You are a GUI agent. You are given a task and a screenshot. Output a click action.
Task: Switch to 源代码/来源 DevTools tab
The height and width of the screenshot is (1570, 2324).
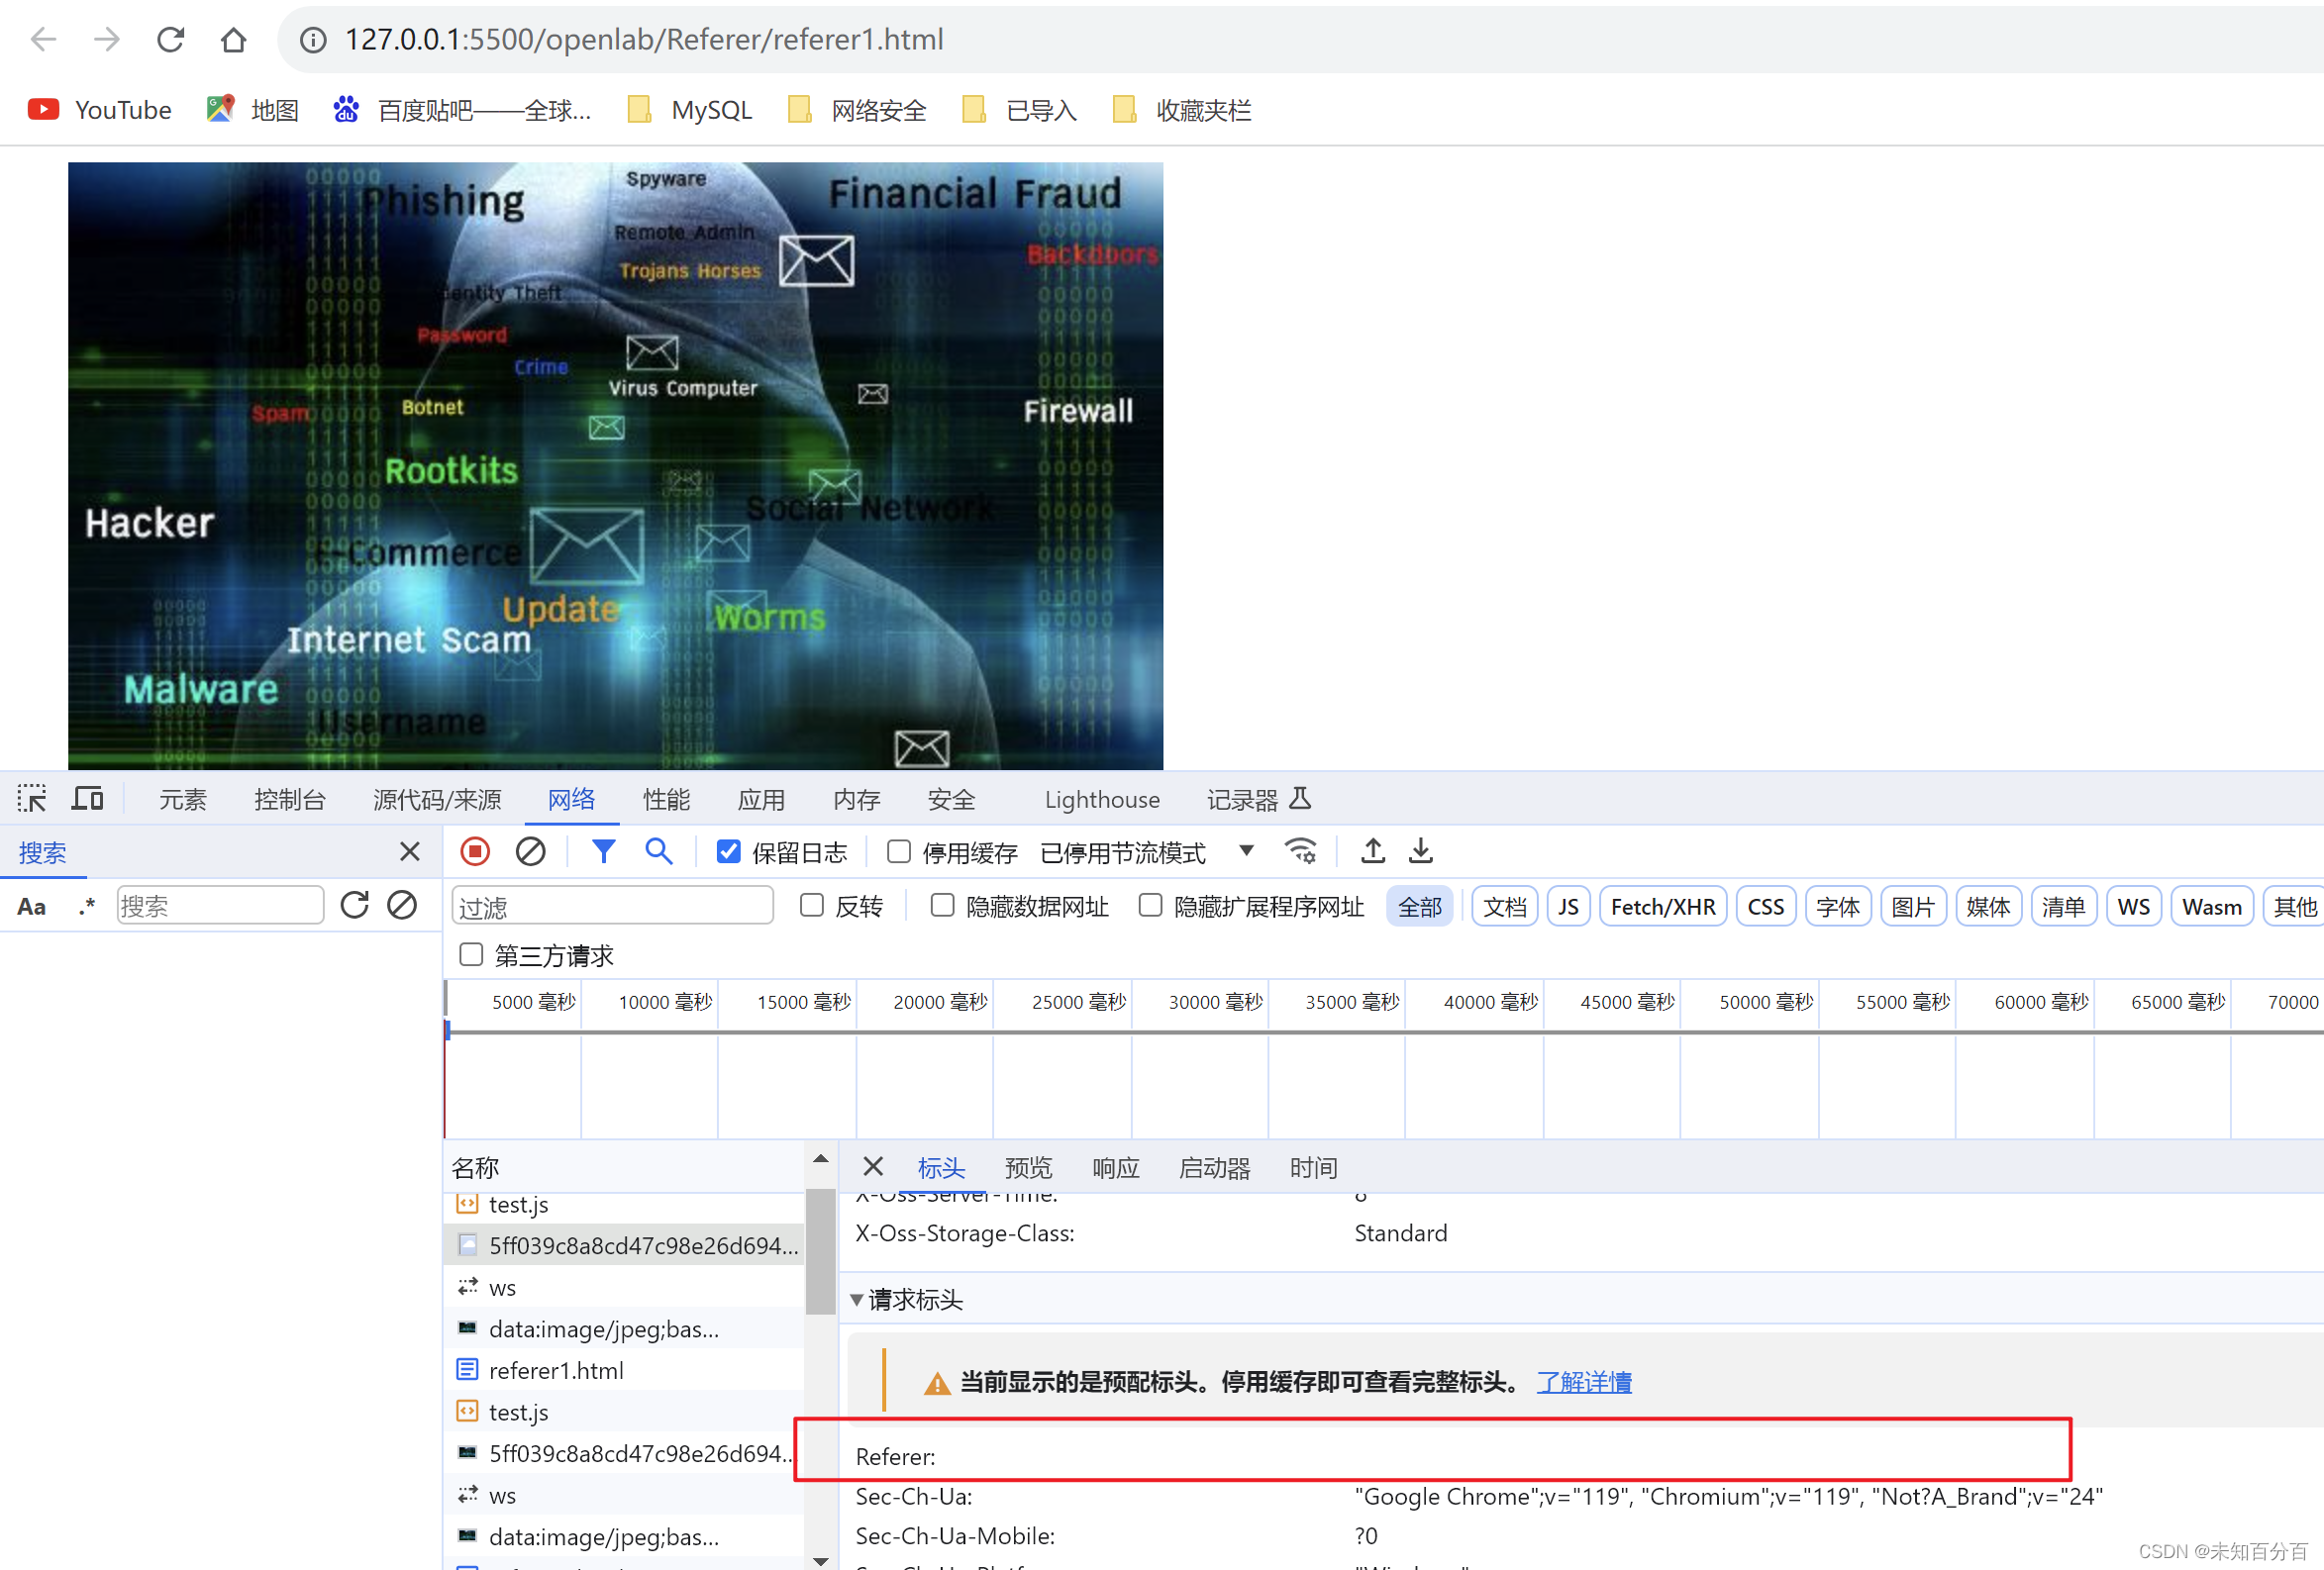point(437,799)
